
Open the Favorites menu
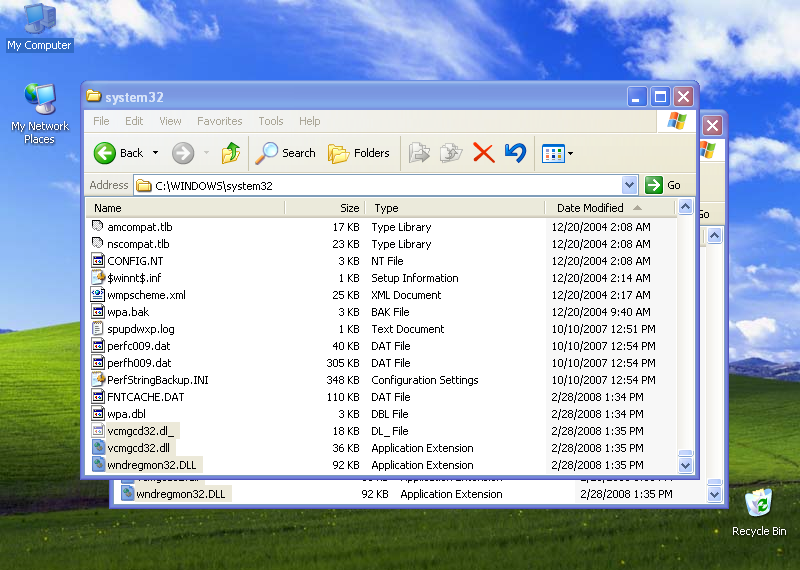click(219, 121)
